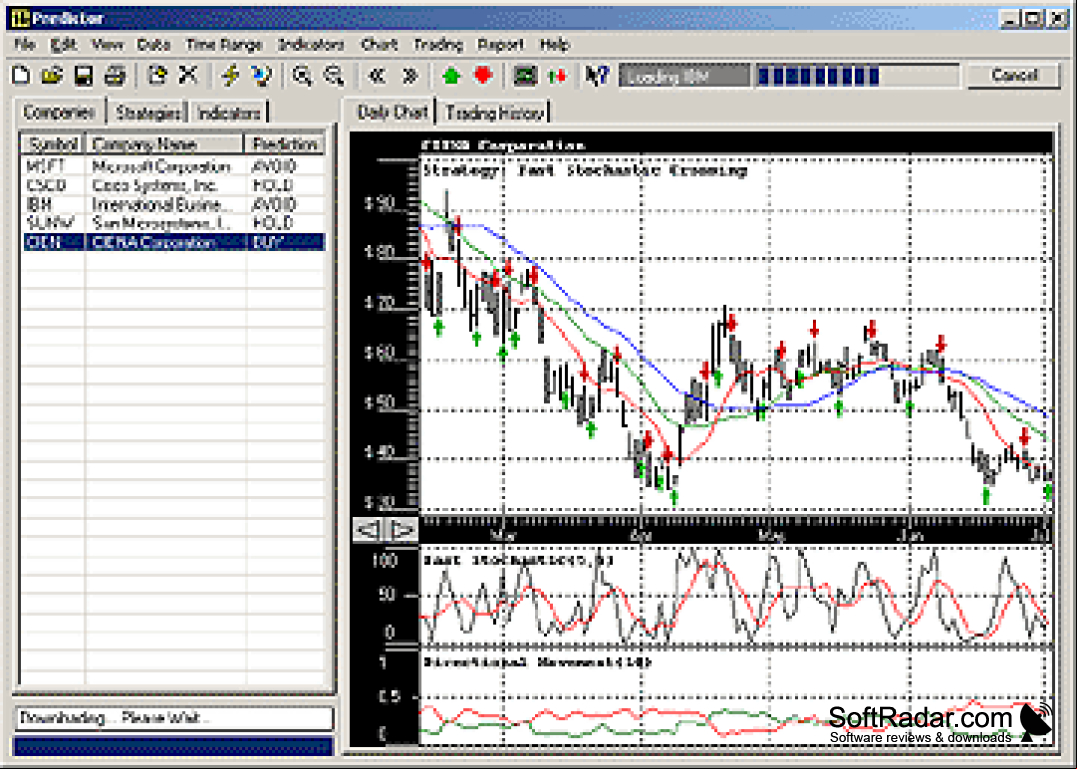Open the Help menu

click(x=554, y=45)
